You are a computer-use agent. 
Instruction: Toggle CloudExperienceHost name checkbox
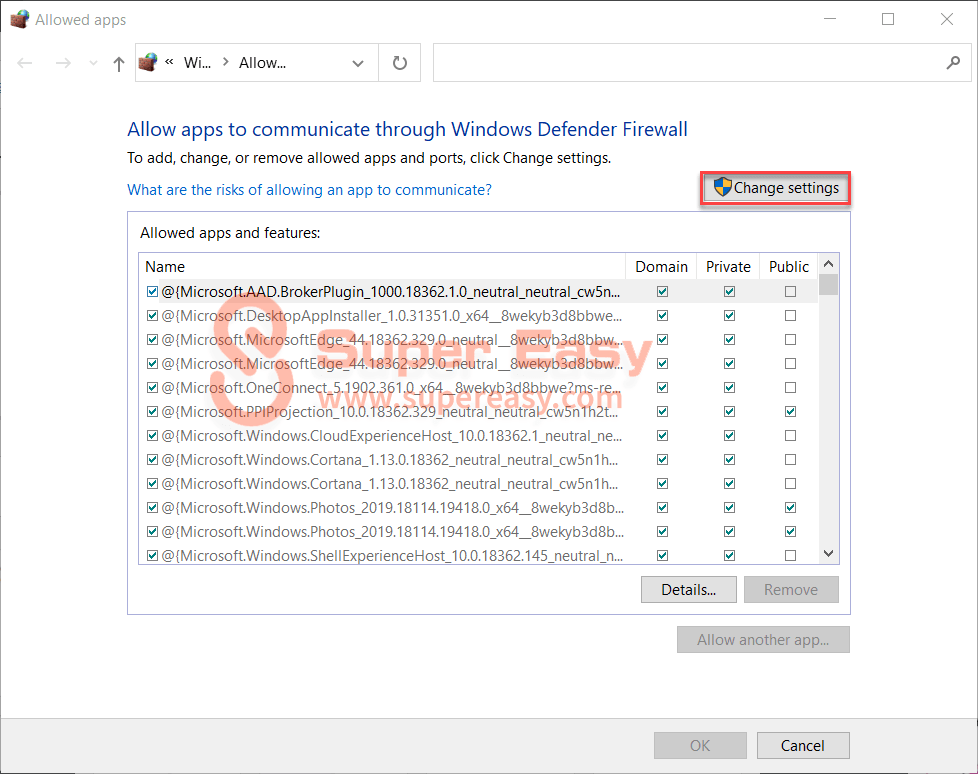point(152,435)
